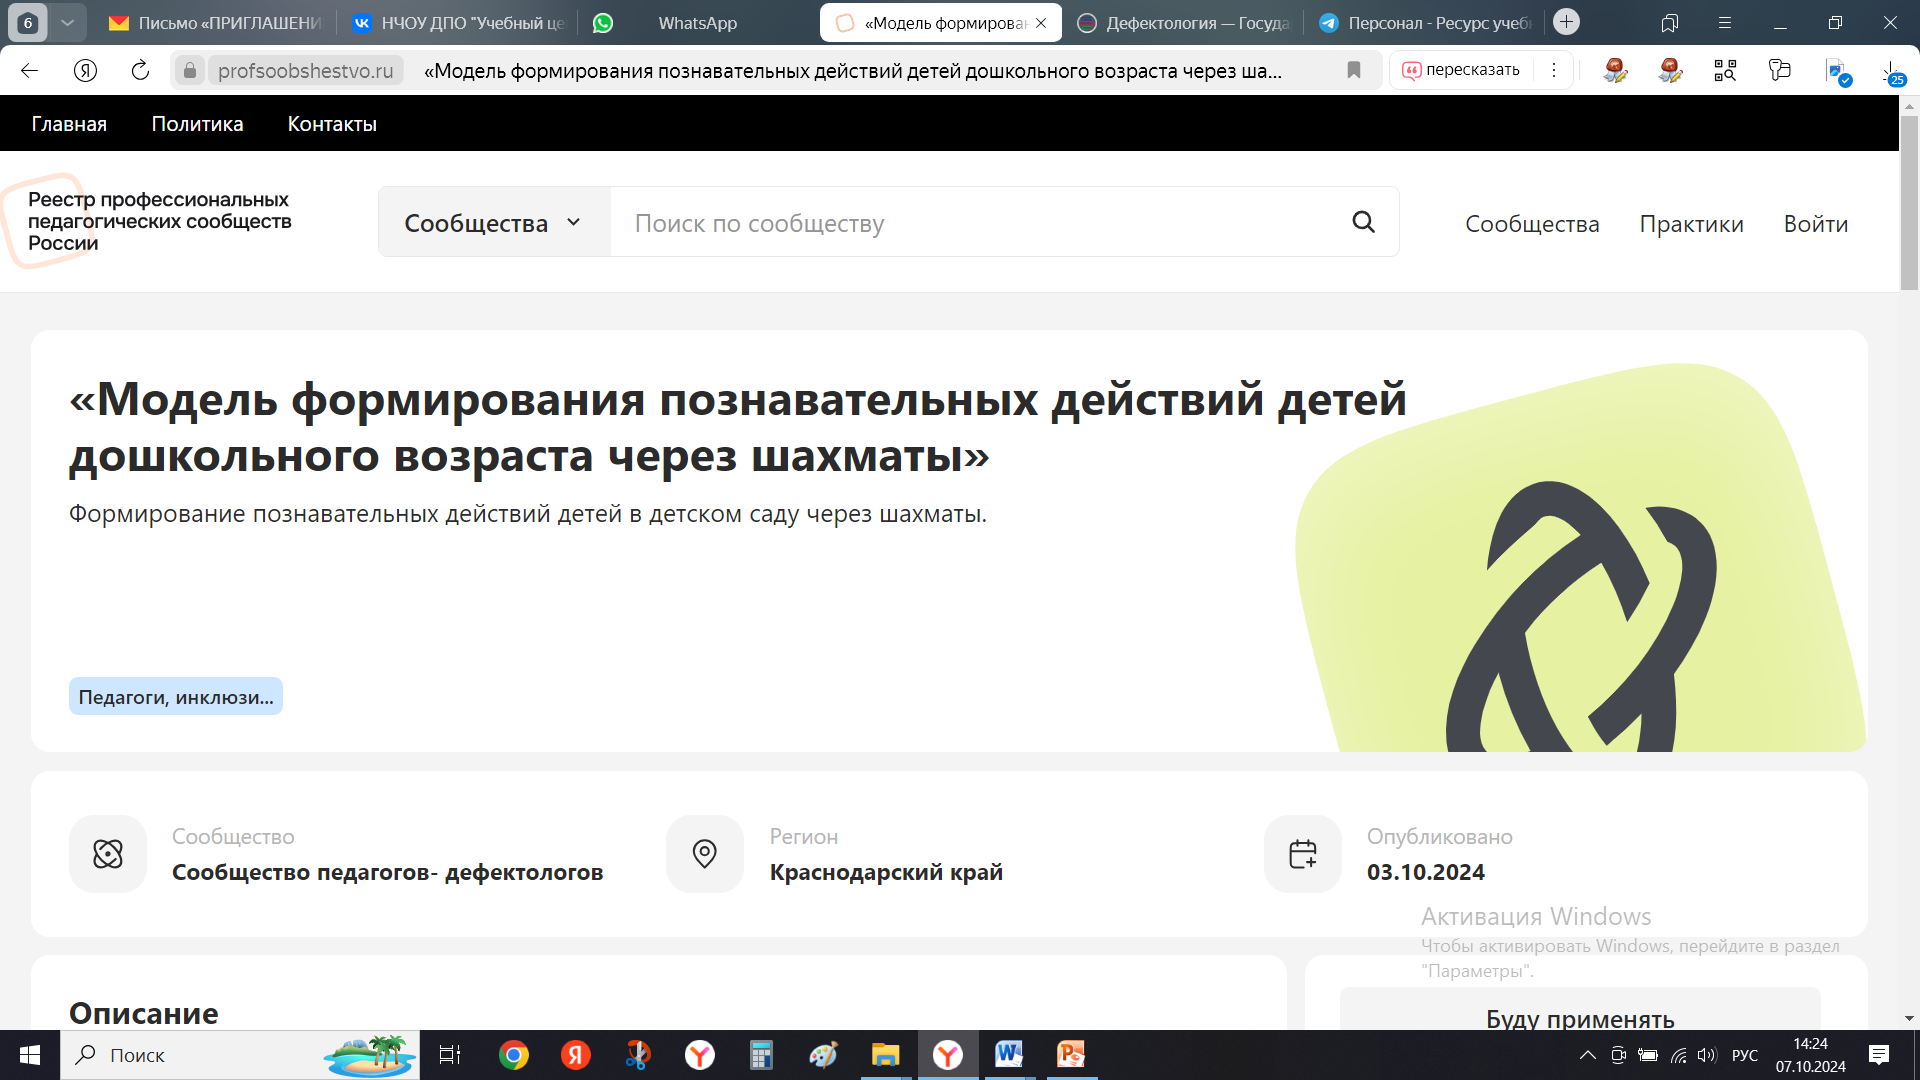Open Yandex home via the Я icon
The image size is (1920, 1080).
(x=85, y=70)
